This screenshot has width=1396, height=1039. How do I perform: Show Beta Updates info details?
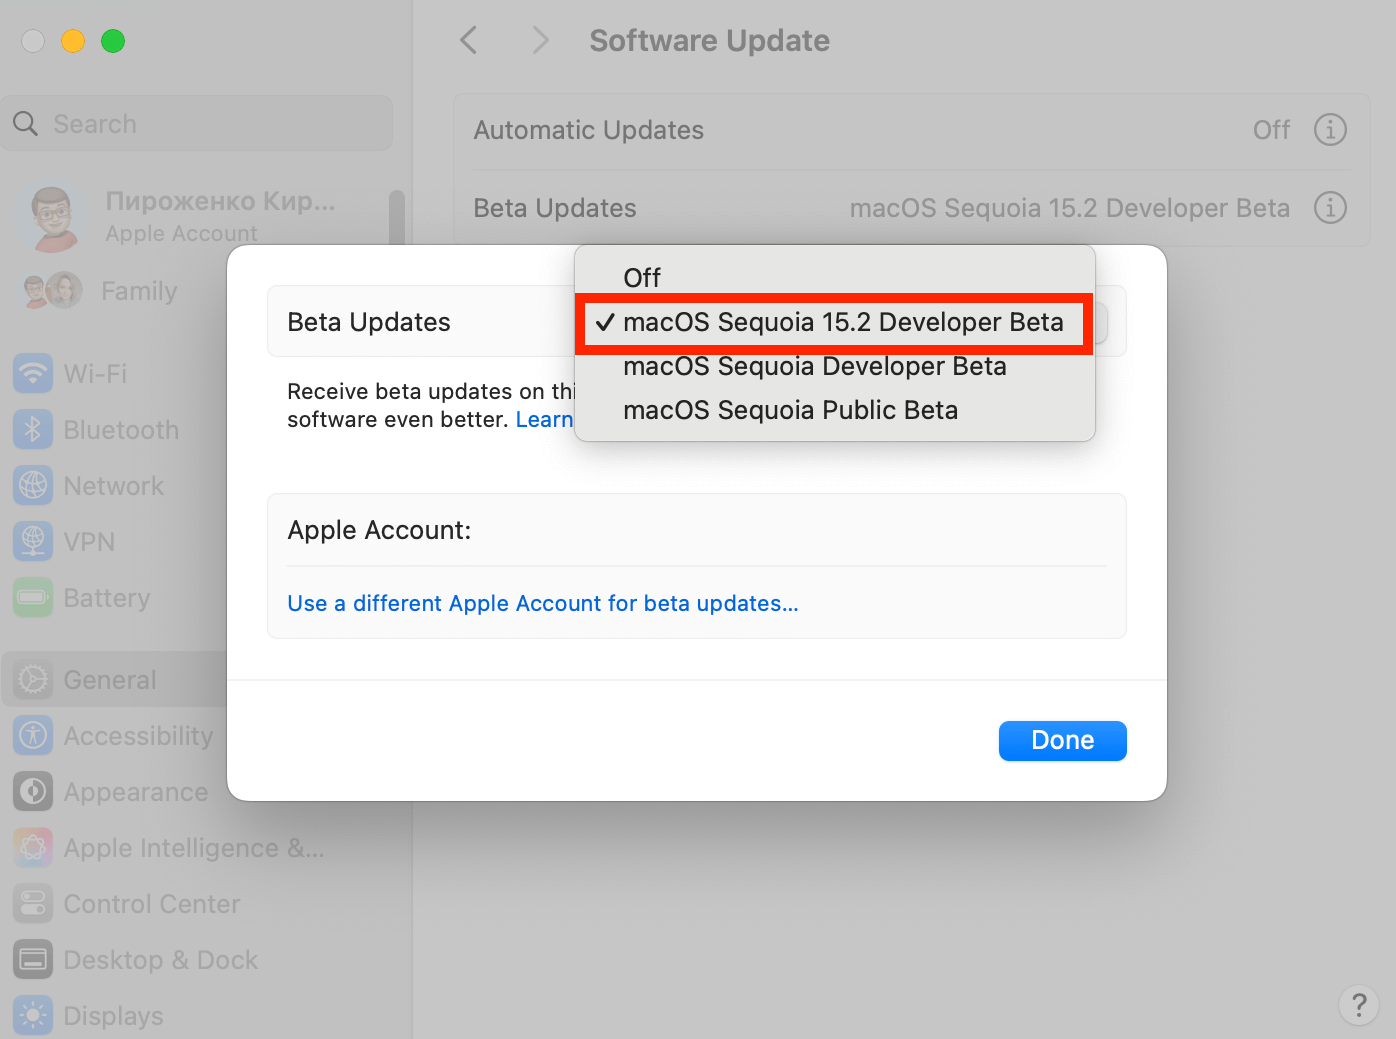coord(1330,208)
